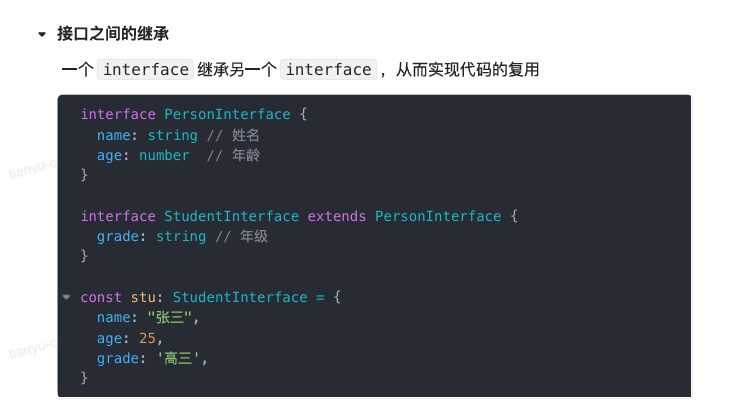This screenshot has width=750, height=415.
Task: Fold the const stu code block arrow
Action: pos(66,297)
